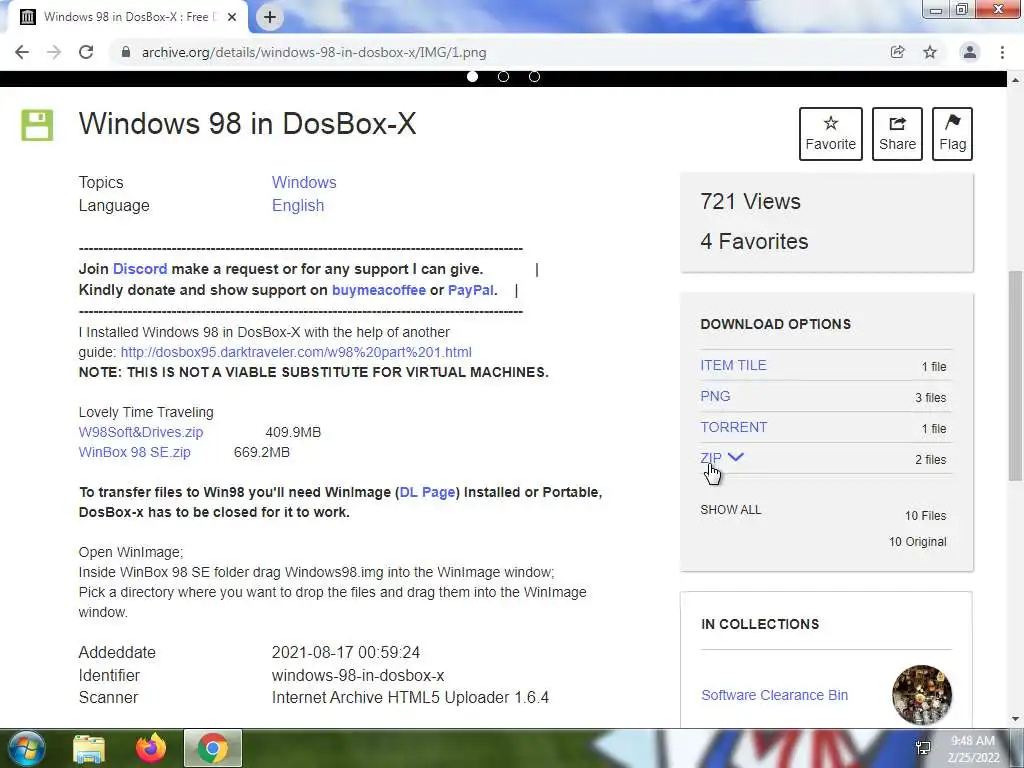Share this page via address bar icon

(898, 52)
